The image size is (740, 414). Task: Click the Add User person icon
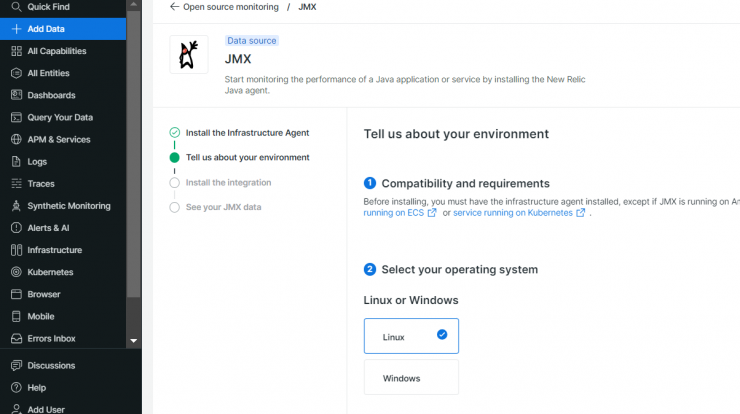pos(16,409)
